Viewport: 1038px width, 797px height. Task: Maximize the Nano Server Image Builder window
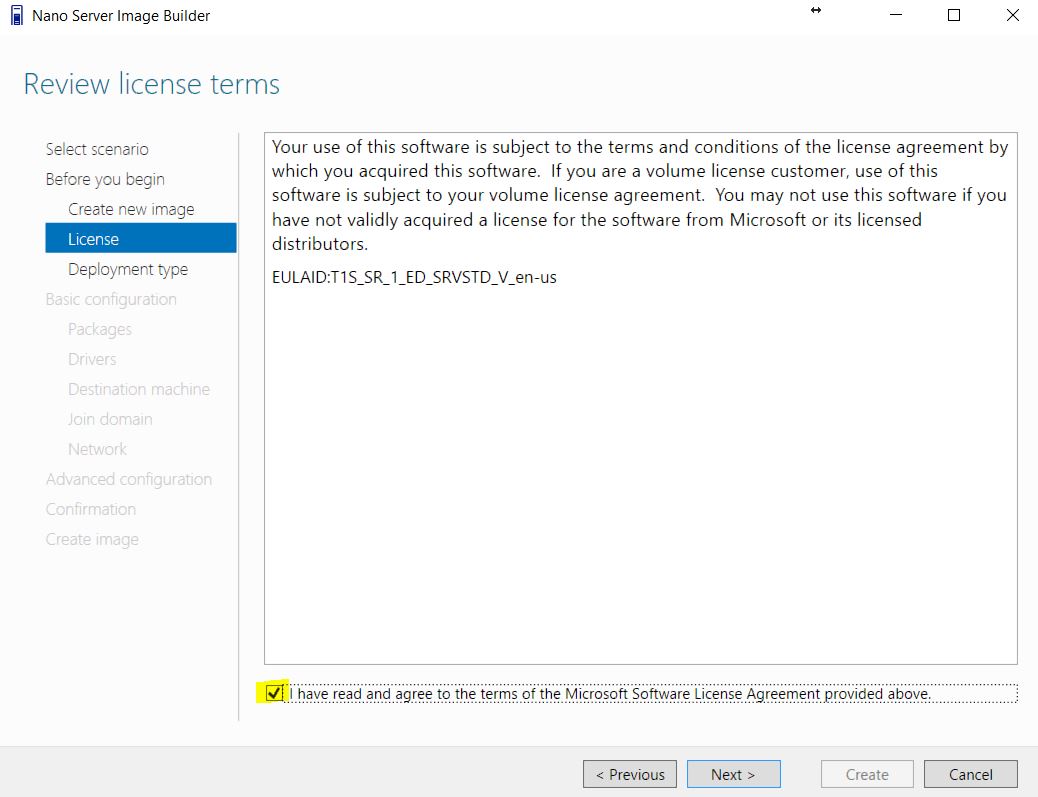click(954, 15)
